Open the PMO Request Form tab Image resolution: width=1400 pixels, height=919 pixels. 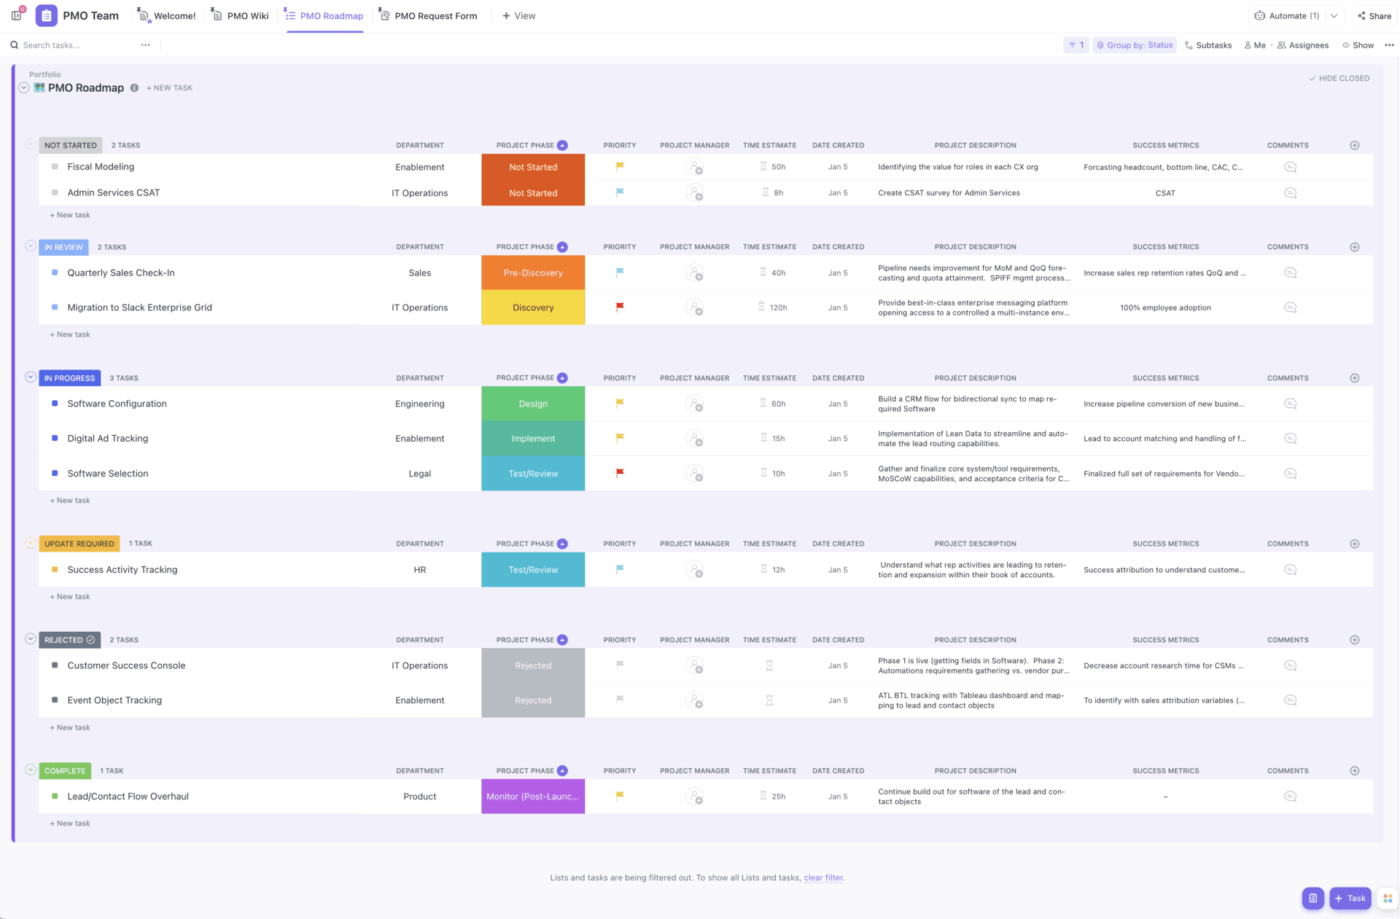(x=434, y=15)
